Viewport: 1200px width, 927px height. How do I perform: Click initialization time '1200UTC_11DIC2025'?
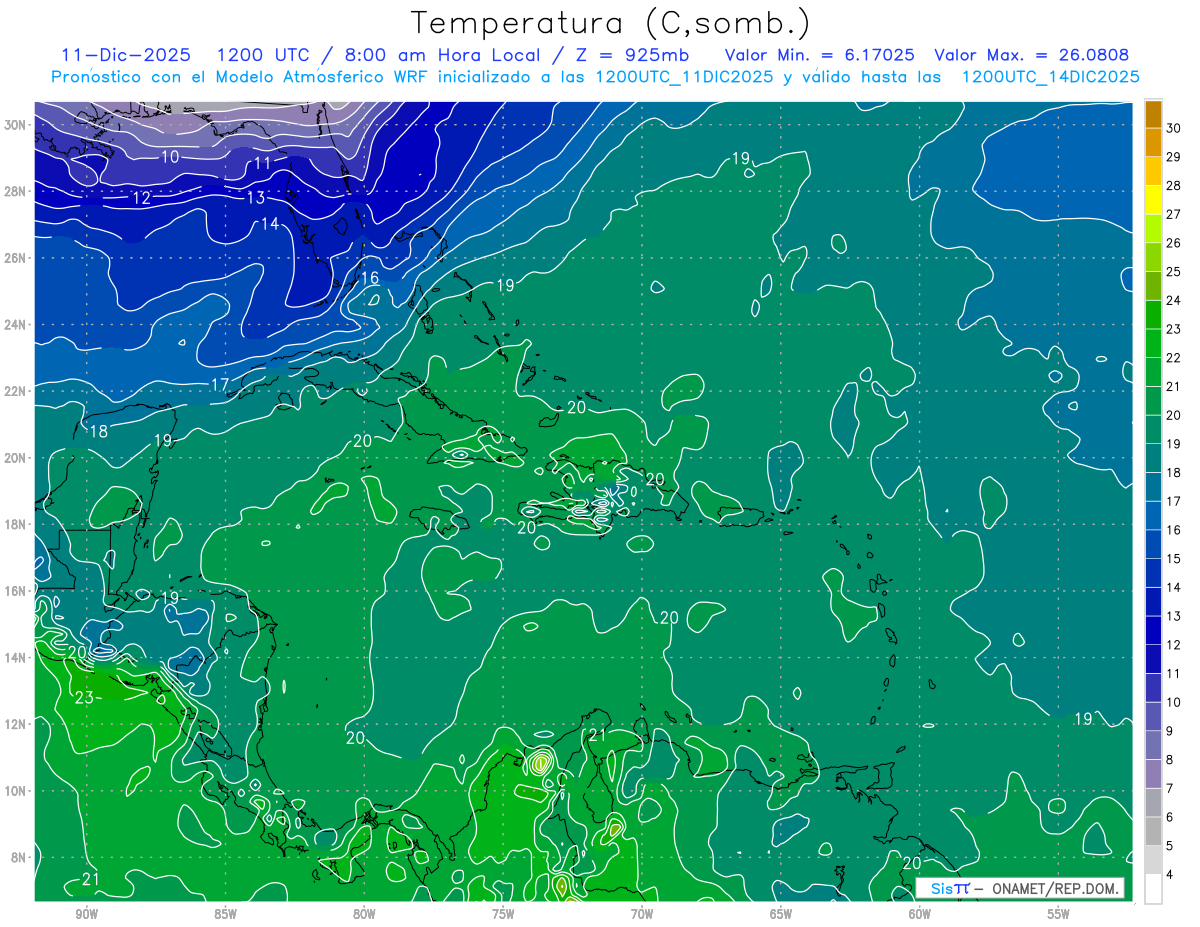pyautogui.click(x=684, y=77)
